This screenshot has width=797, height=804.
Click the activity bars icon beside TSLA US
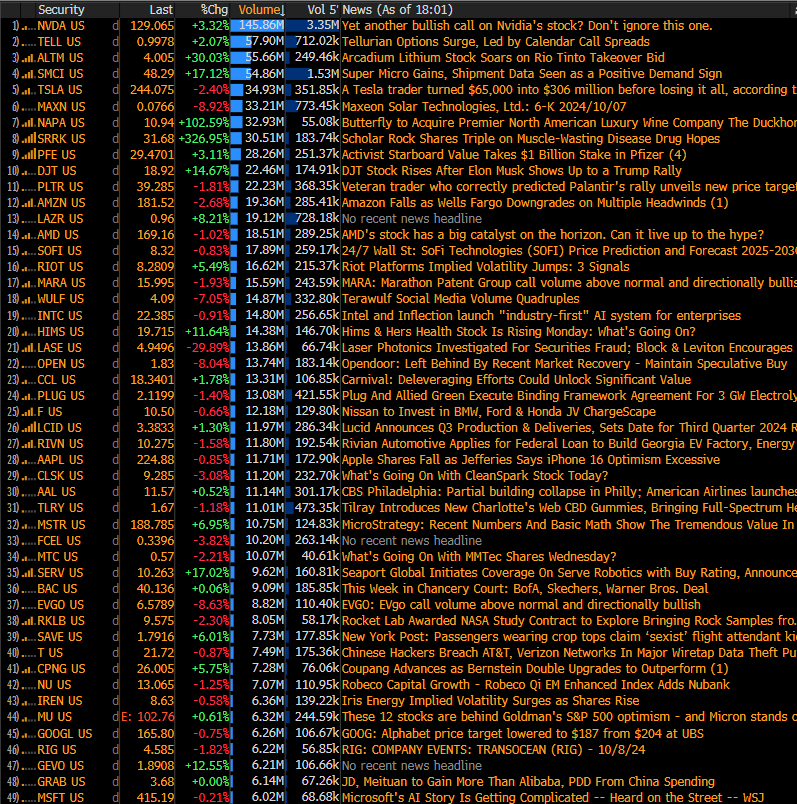click(x=28, y=90)
